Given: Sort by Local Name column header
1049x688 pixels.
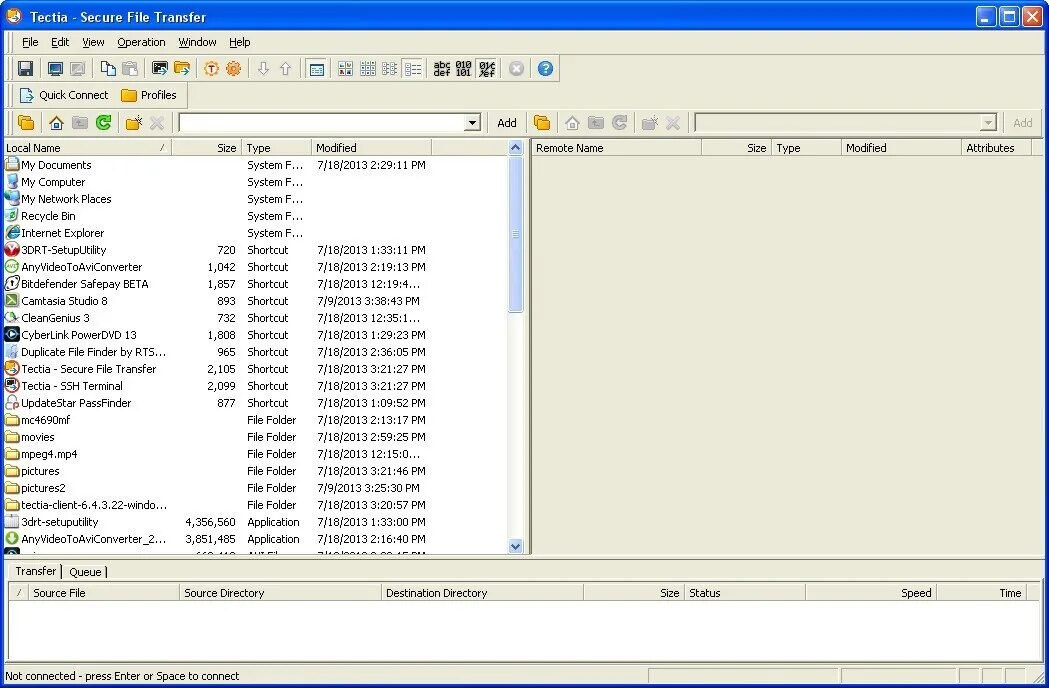Looking at the screenshot, I should point(87,148).
